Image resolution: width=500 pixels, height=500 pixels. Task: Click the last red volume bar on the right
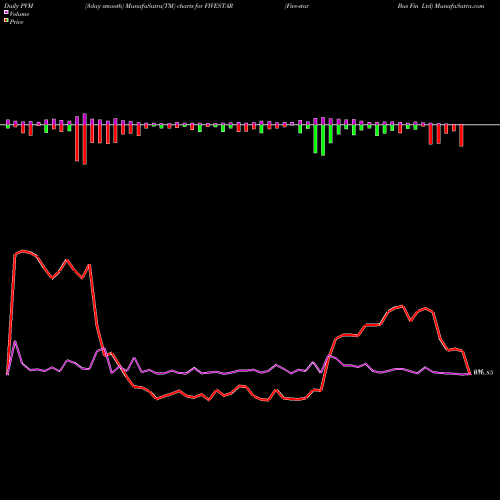(x=461, y=136)
